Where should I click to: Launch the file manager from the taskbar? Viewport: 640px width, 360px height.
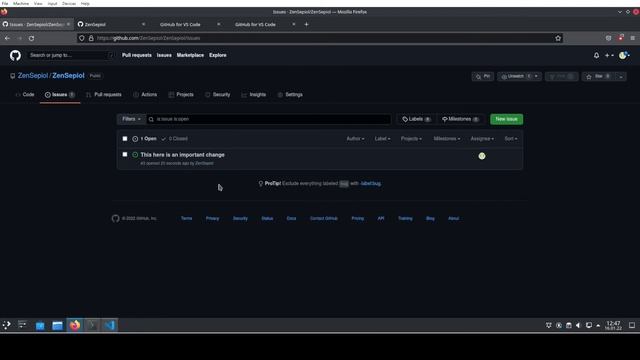[57, 325]
